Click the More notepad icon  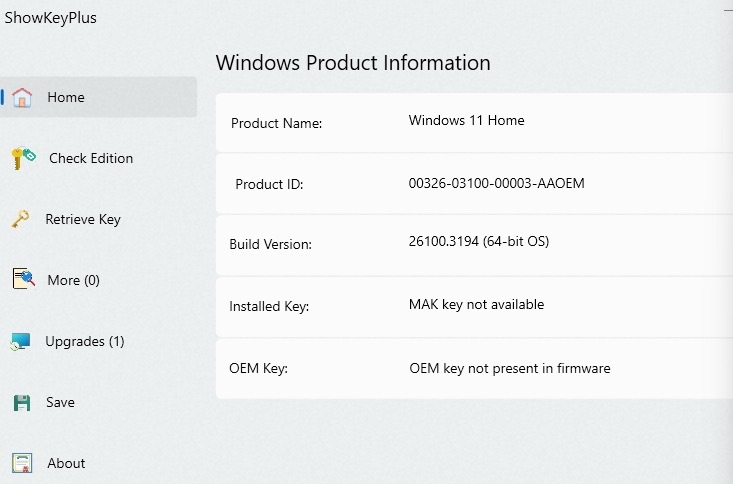click(23, 279)
